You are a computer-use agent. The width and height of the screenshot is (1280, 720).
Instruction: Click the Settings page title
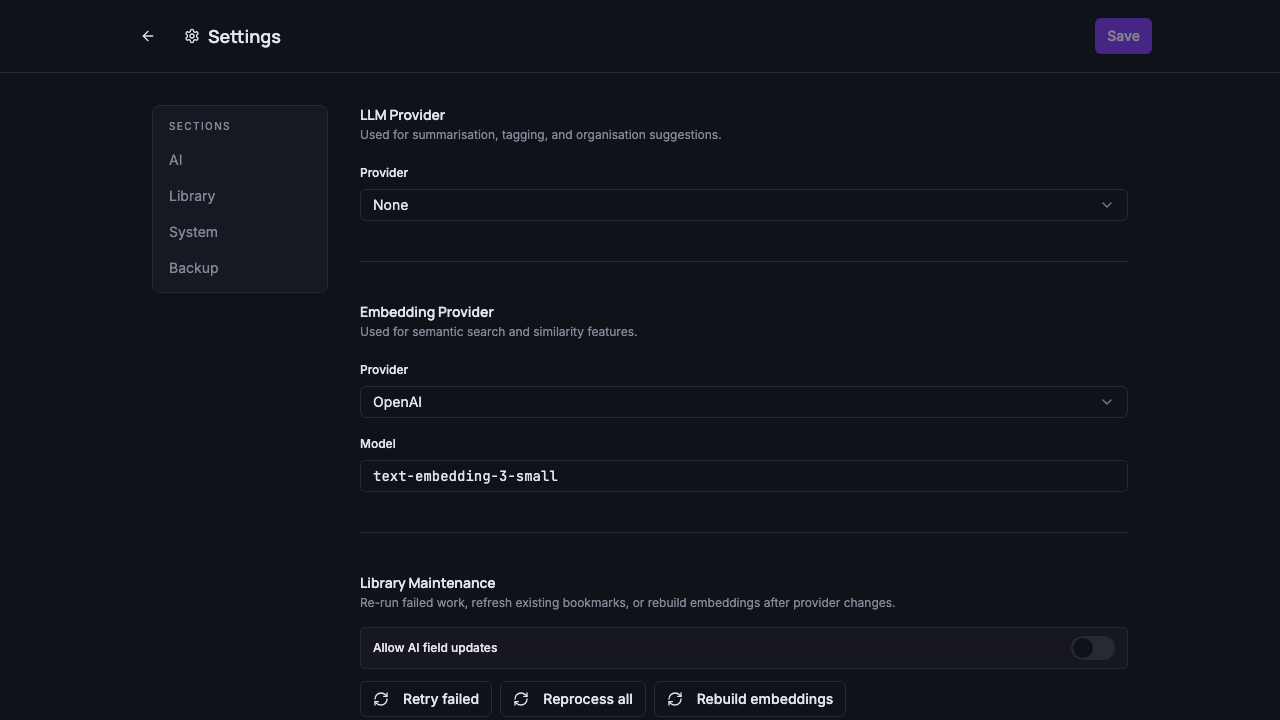tap(244, 36)
